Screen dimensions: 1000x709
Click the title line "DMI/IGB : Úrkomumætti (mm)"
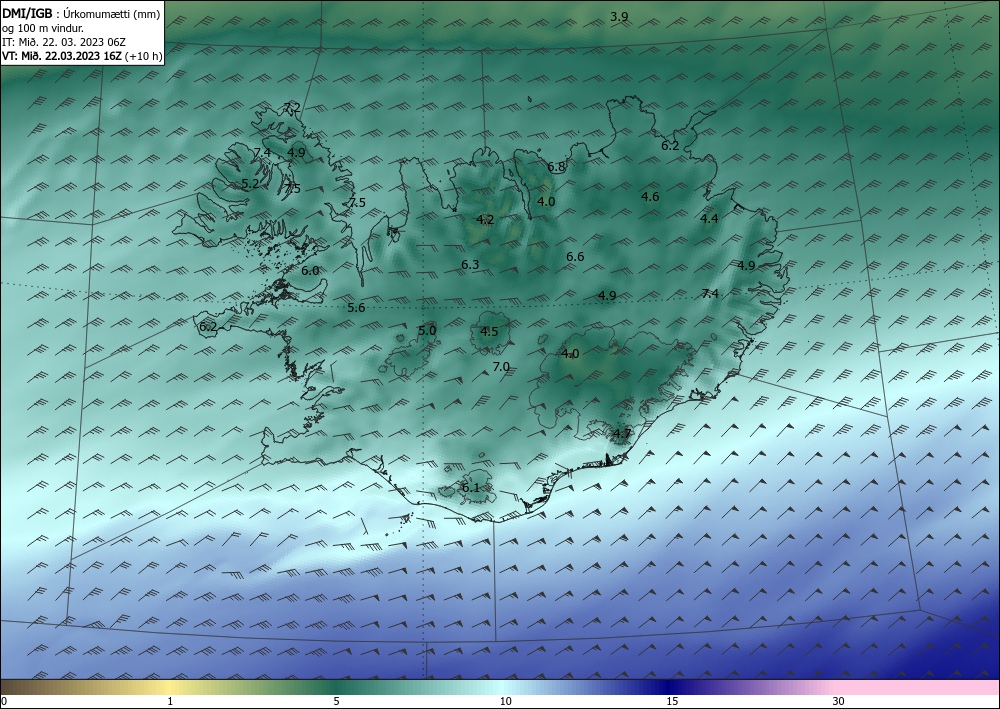pyautogui.click(x=82, y=15)
